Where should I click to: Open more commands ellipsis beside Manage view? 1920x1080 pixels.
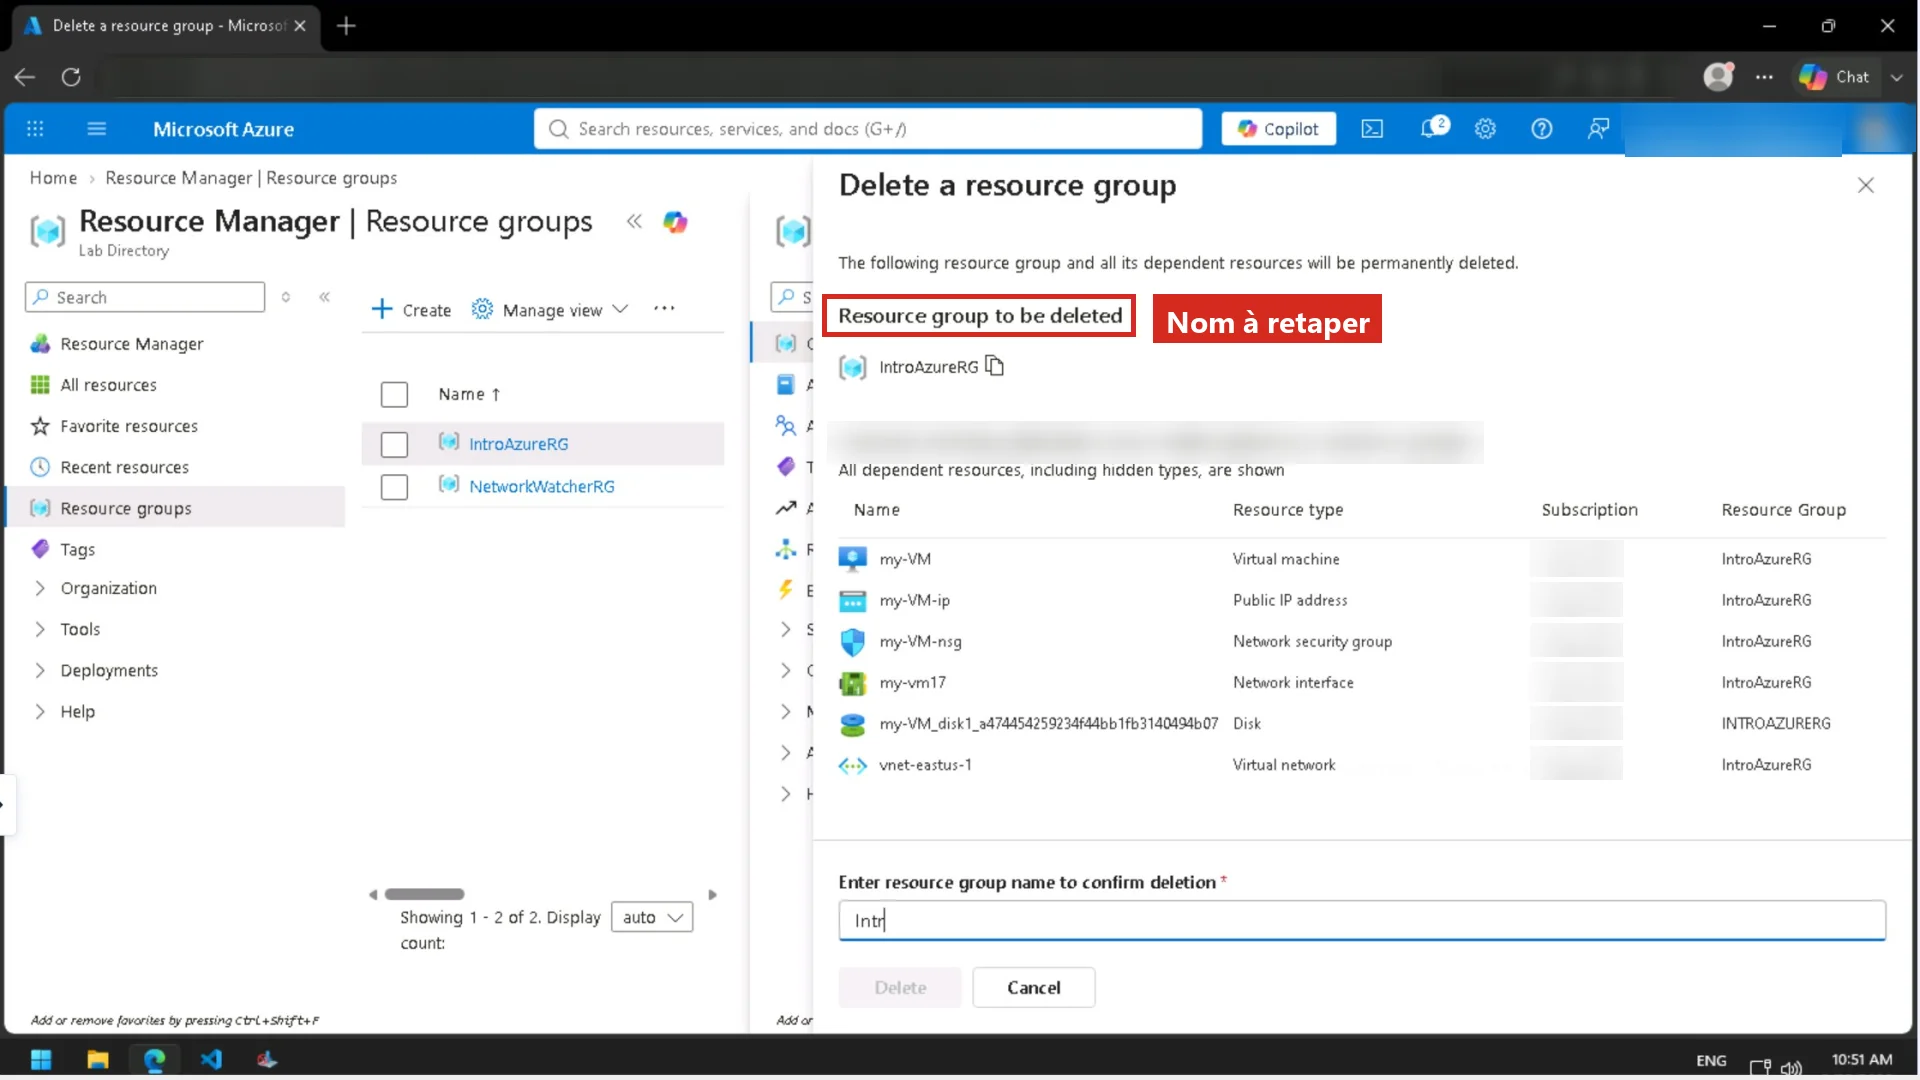(x=664, y=309)
